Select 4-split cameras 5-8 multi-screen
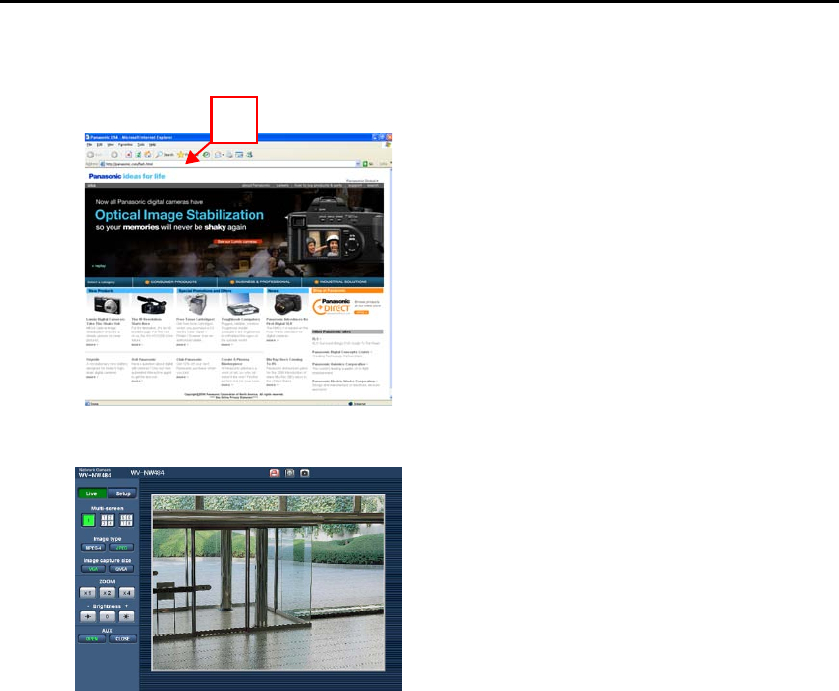 tap(126, 520)
